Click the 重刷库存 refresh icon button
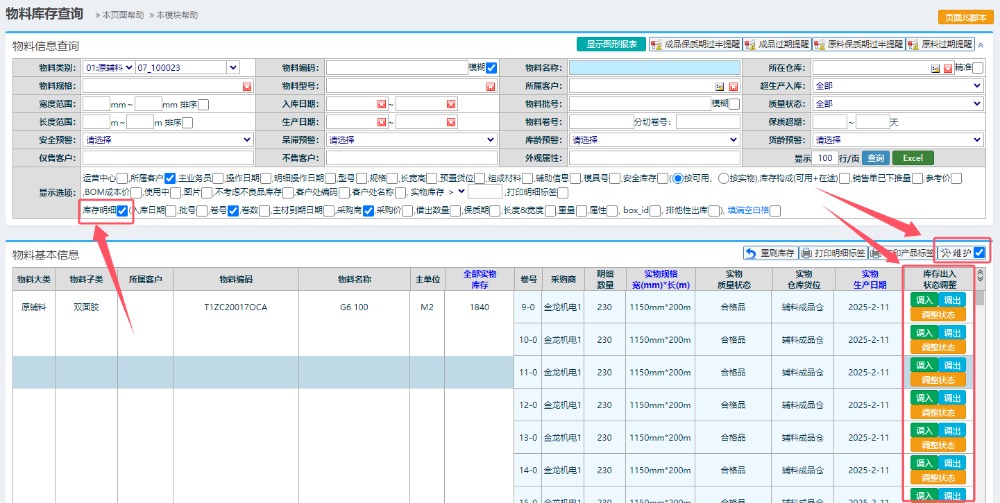The image size is (1000, 503). click(x=770, y=253)
